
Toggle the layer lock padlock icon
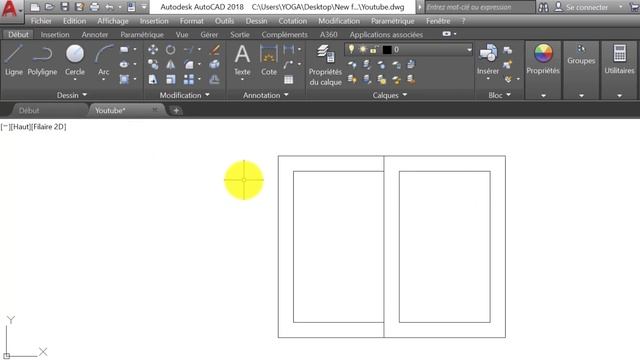373,50
